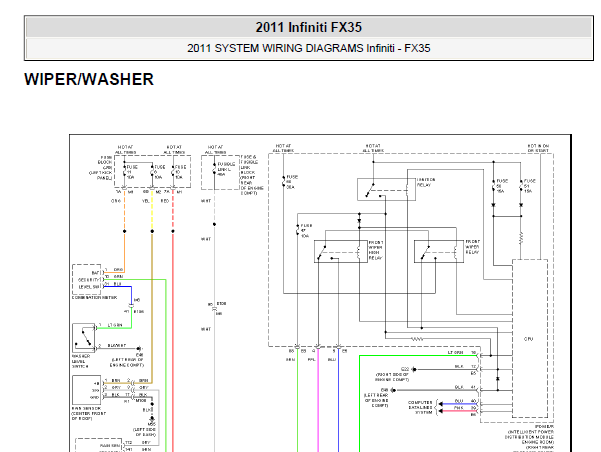Image resolution: width=601 pixels, height=452 pixels.
Task: Click the '(LEFT SIDE OF DASH)' note
Action: (145, 432)
